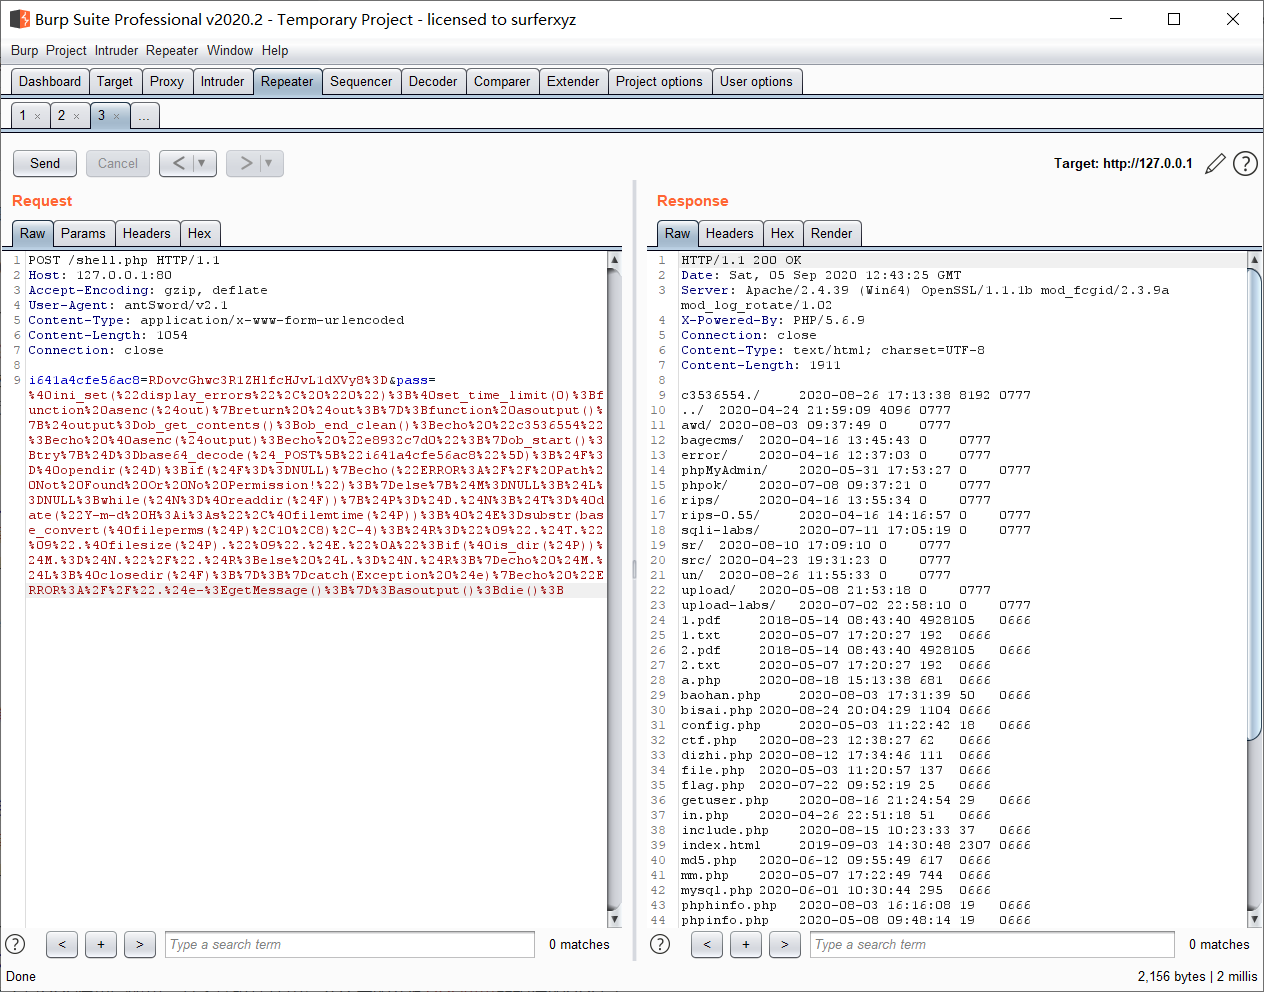Find previous match in Request search
The image size is (1264, 992).
(x=62, y=944)
